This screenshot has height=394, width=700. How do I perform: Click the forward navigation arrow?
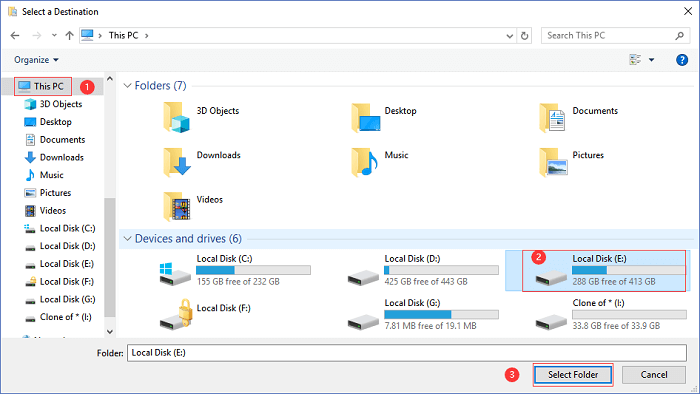[x=37, y=36]
